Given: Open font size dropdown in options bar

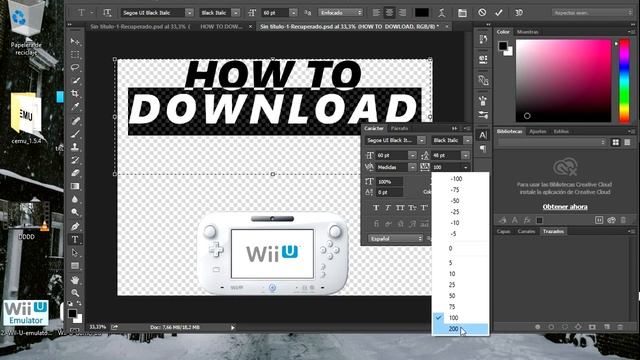Looking at the screenshot, I should pos(293,13).
